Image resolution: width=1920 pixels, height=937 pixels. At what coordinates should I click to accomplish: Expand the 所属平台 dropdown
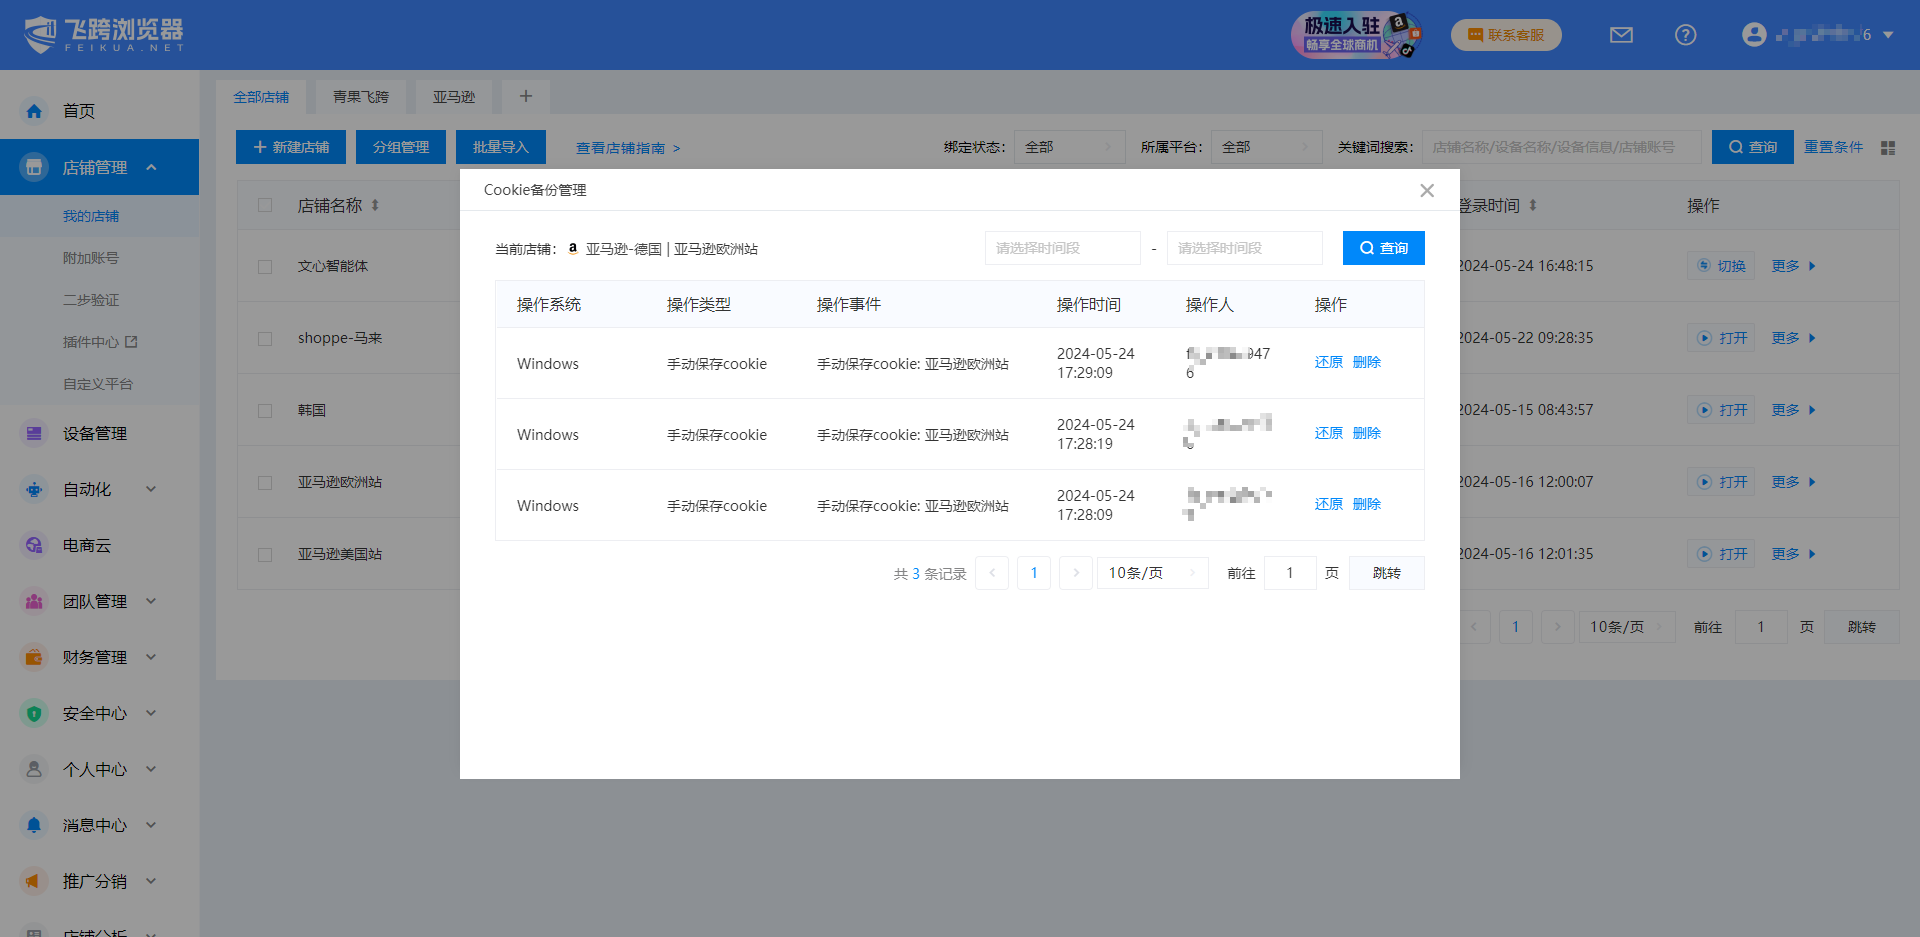(x=1265, y=147)
